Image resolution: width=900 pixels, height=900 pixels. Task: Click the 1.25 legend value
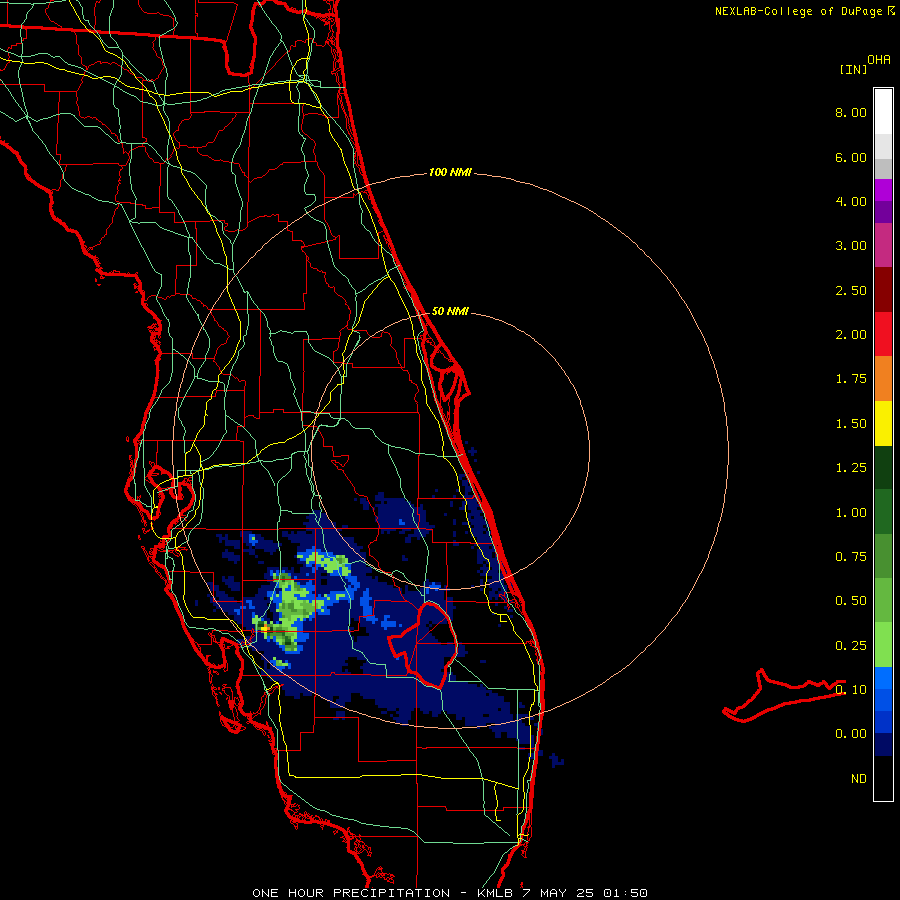[851, 468]
